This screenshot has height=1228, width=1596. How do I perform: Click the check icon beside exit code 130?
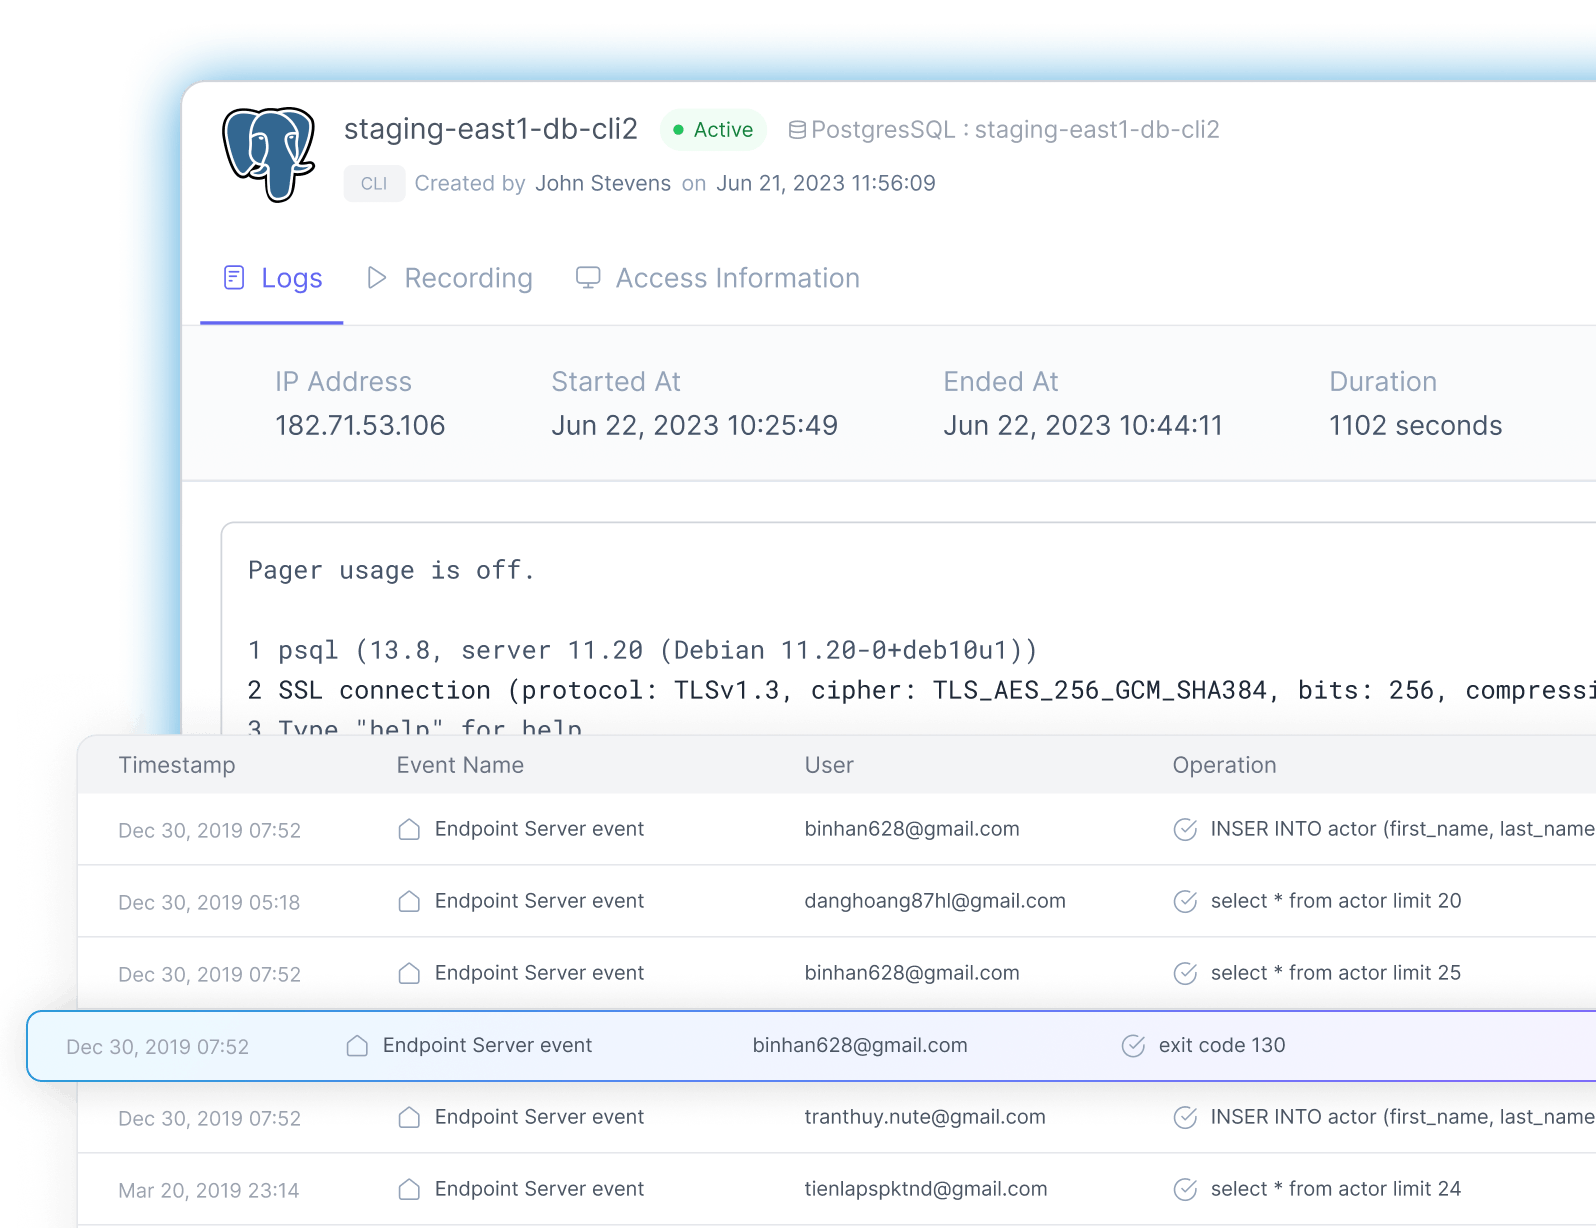[x=1133, y=1046]
